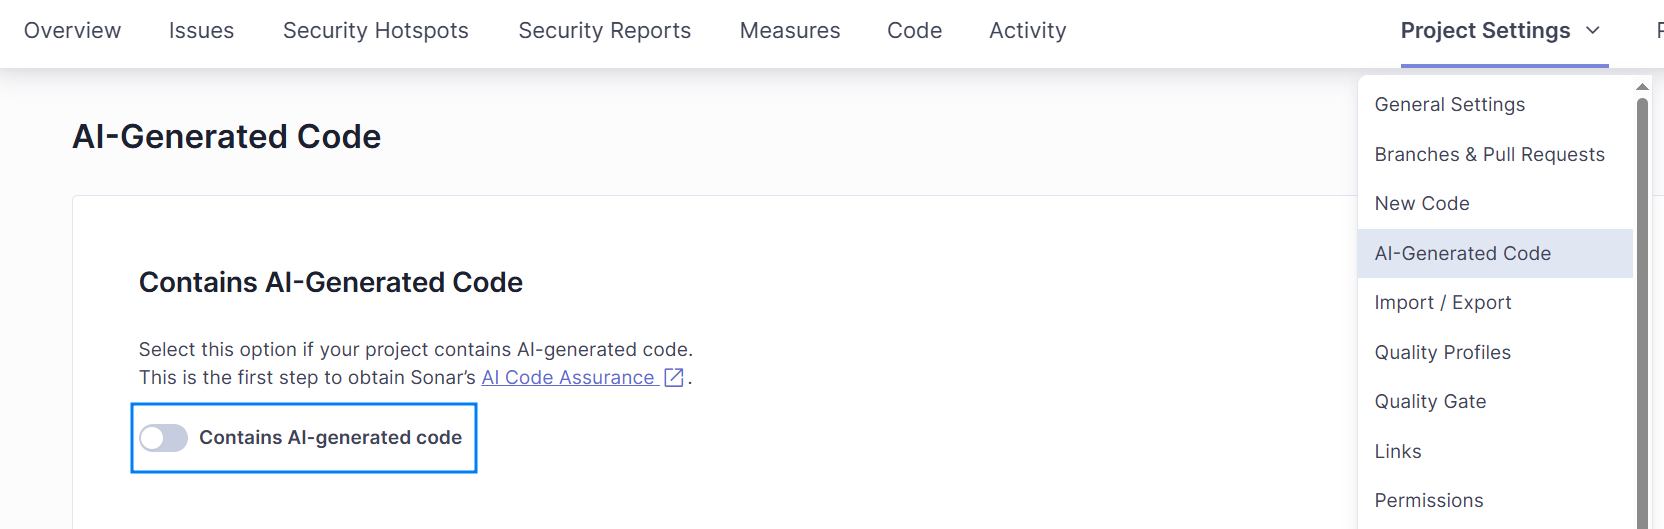Viewport: 1664px width, 529px height.
Task: Select AI-Generated Code menu item
Action: pyautogui.click(x=1462, y=254)
